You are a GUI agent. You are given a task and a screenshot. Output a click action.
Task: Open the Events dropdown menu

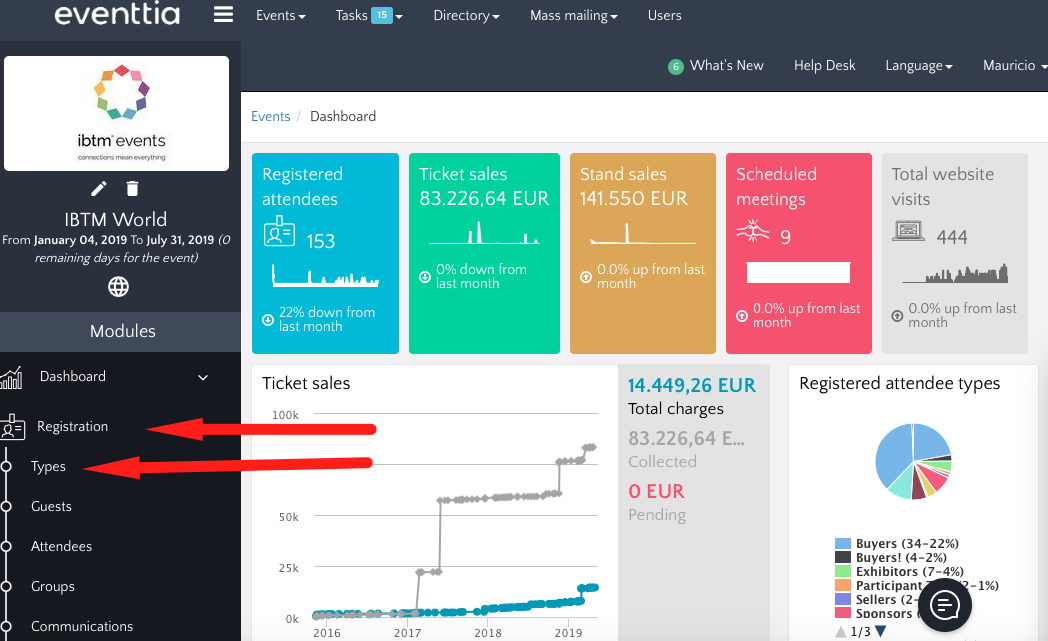point(280,16)
